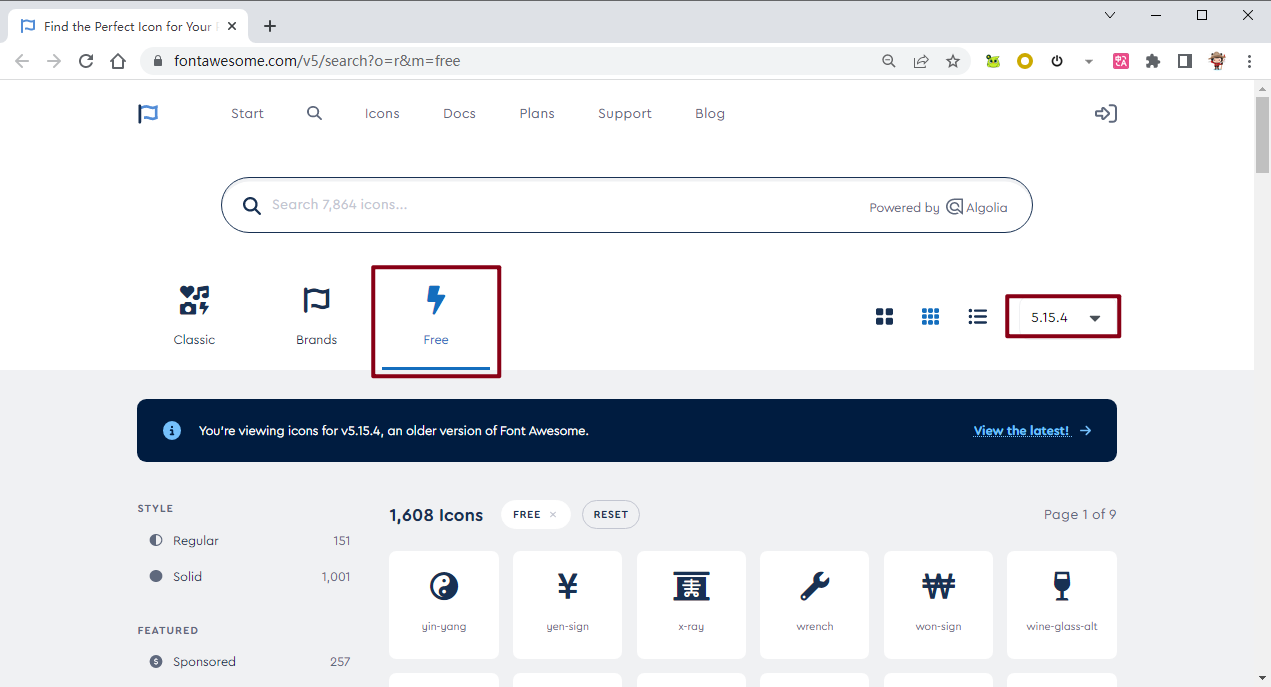This screenshot has height=687, width=1271.
Task: Open the Chrome three-dot menu
Action: point(1249,61)
